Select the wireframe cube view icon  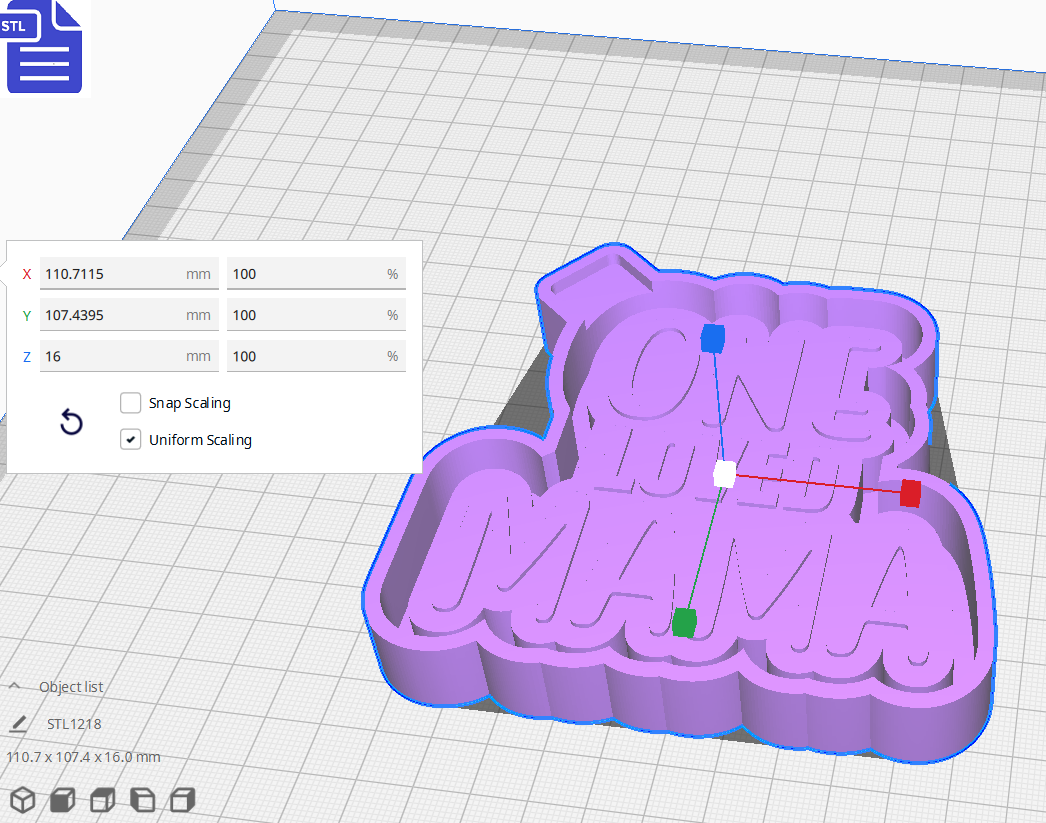[22, 800]
